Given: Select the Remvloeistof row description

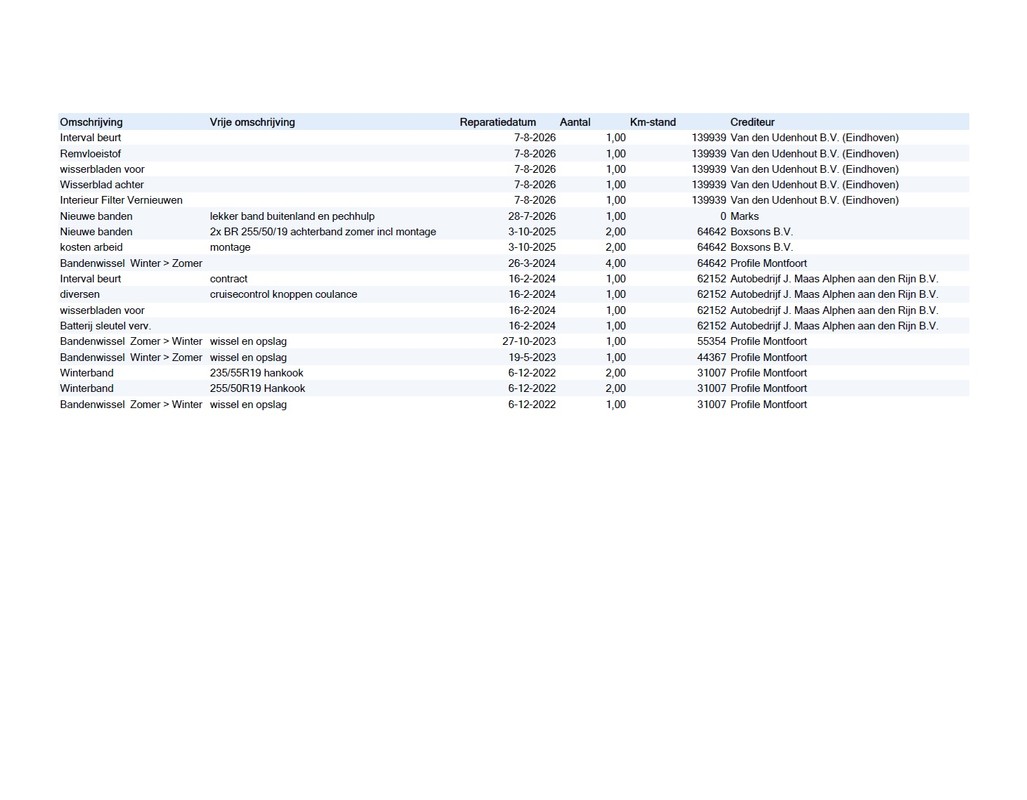Looking at the screenshot, I should coord(90,153).
